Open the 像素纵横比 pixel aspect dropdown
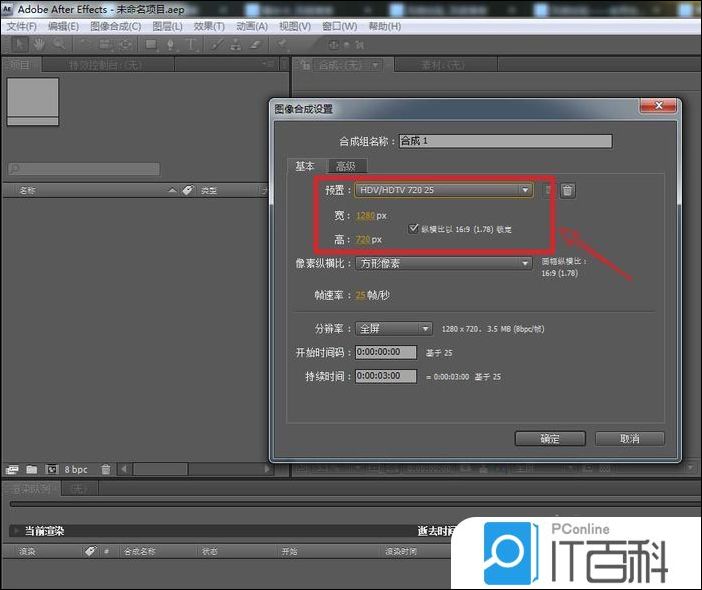Screen dimensions: 702x590 click(x=444, y=264)
